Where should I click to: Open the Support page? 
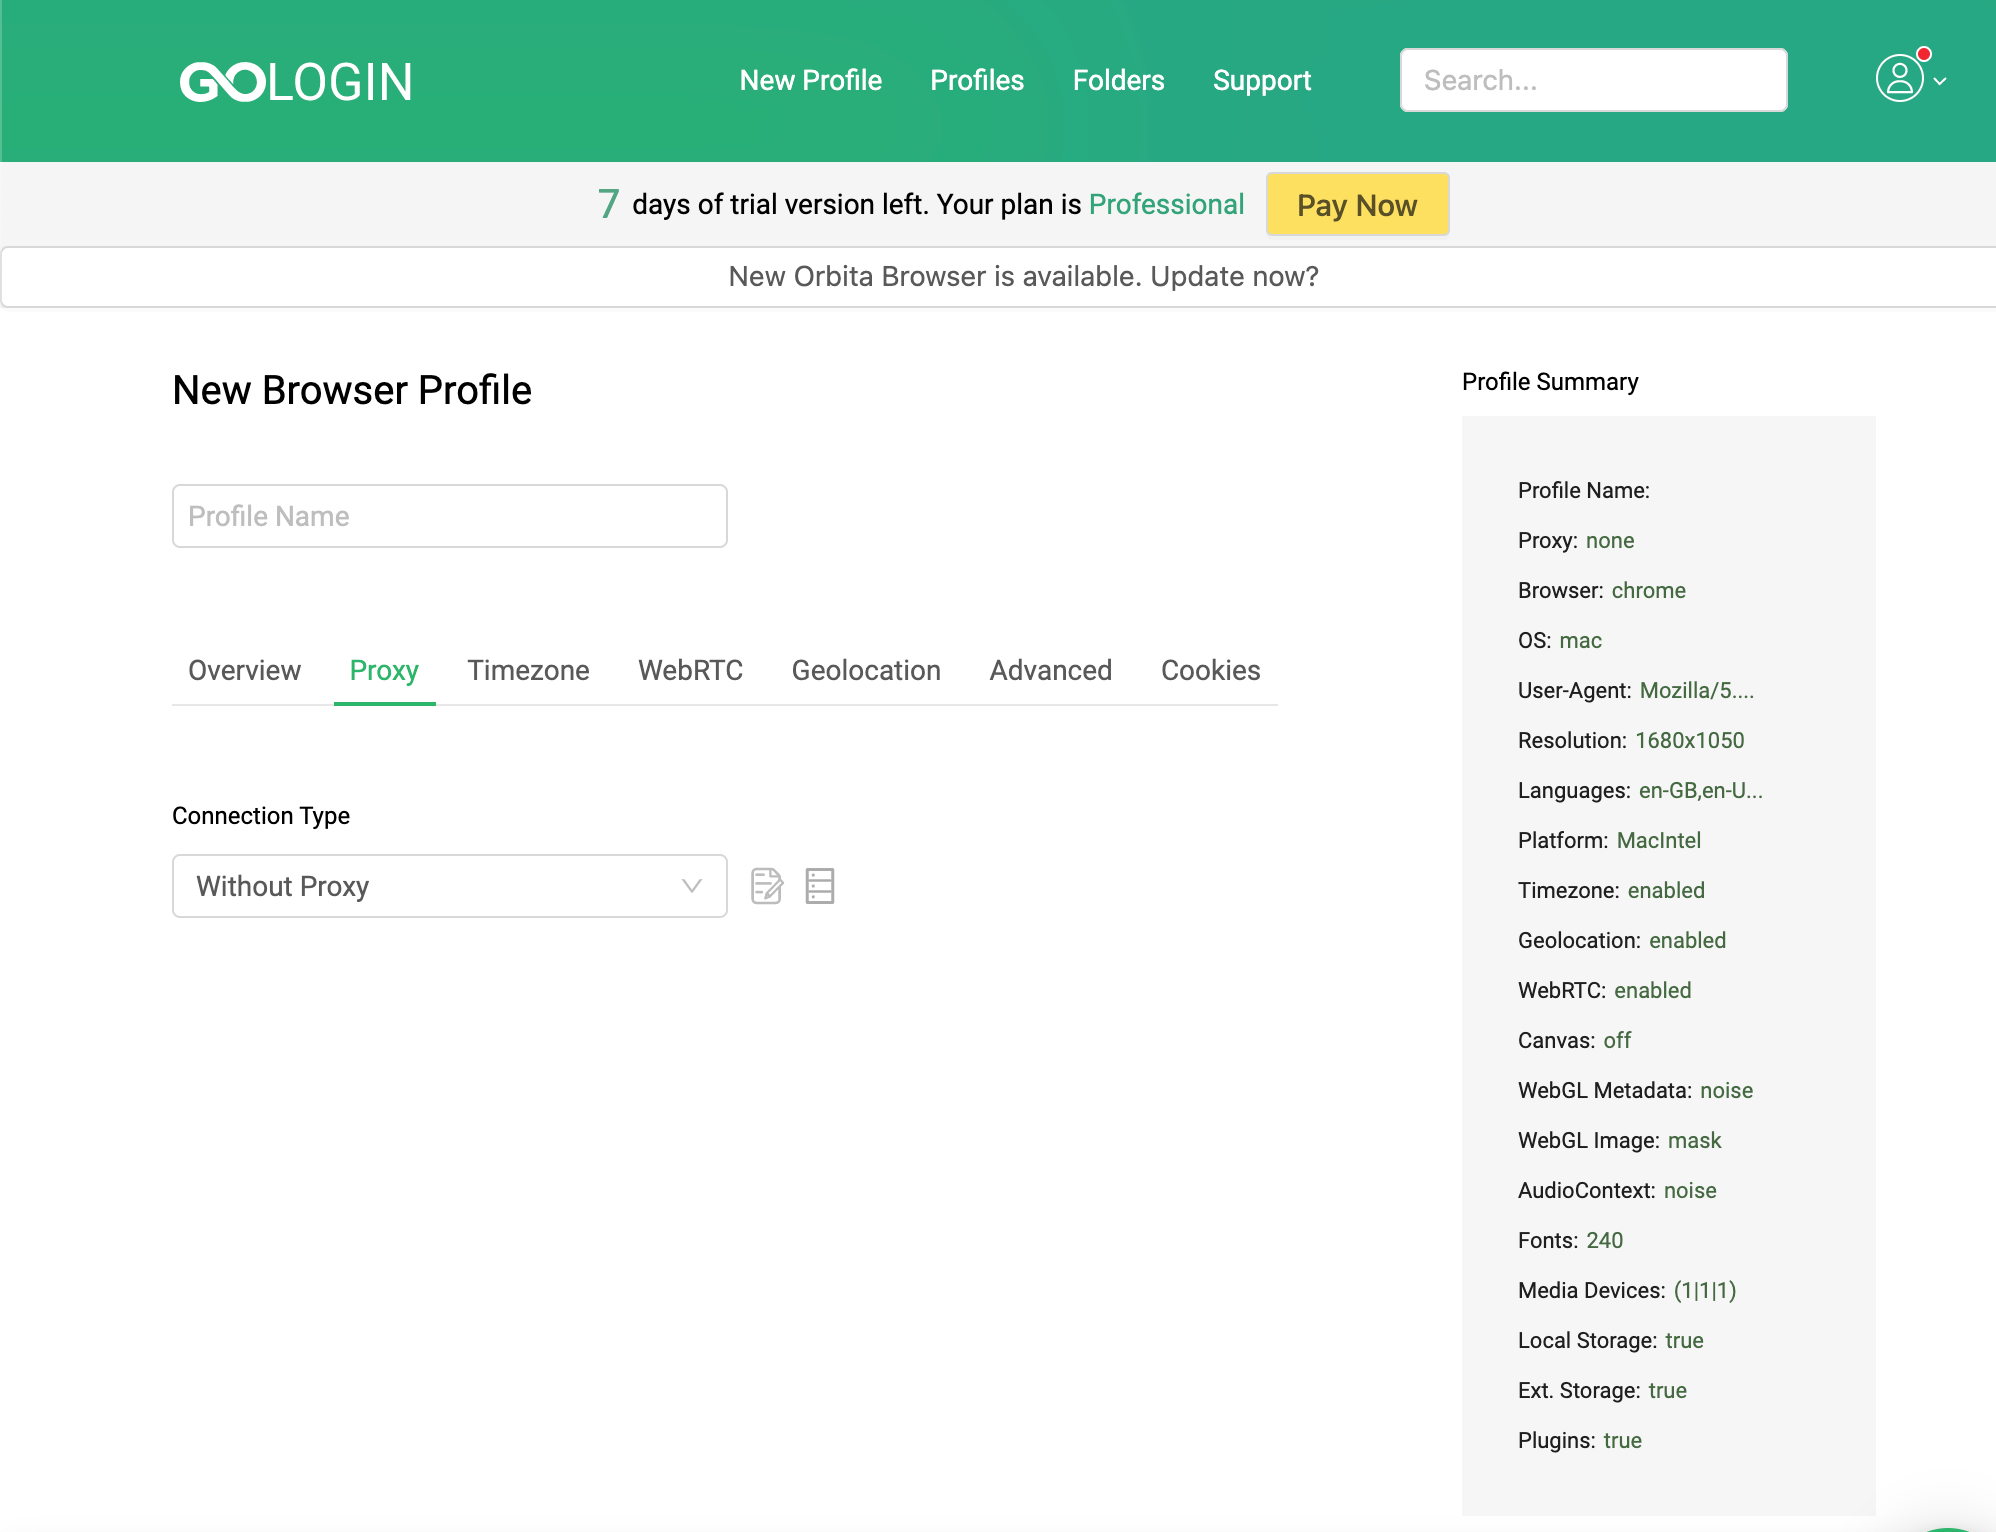pyautogui.click(x=1261, y=80)
